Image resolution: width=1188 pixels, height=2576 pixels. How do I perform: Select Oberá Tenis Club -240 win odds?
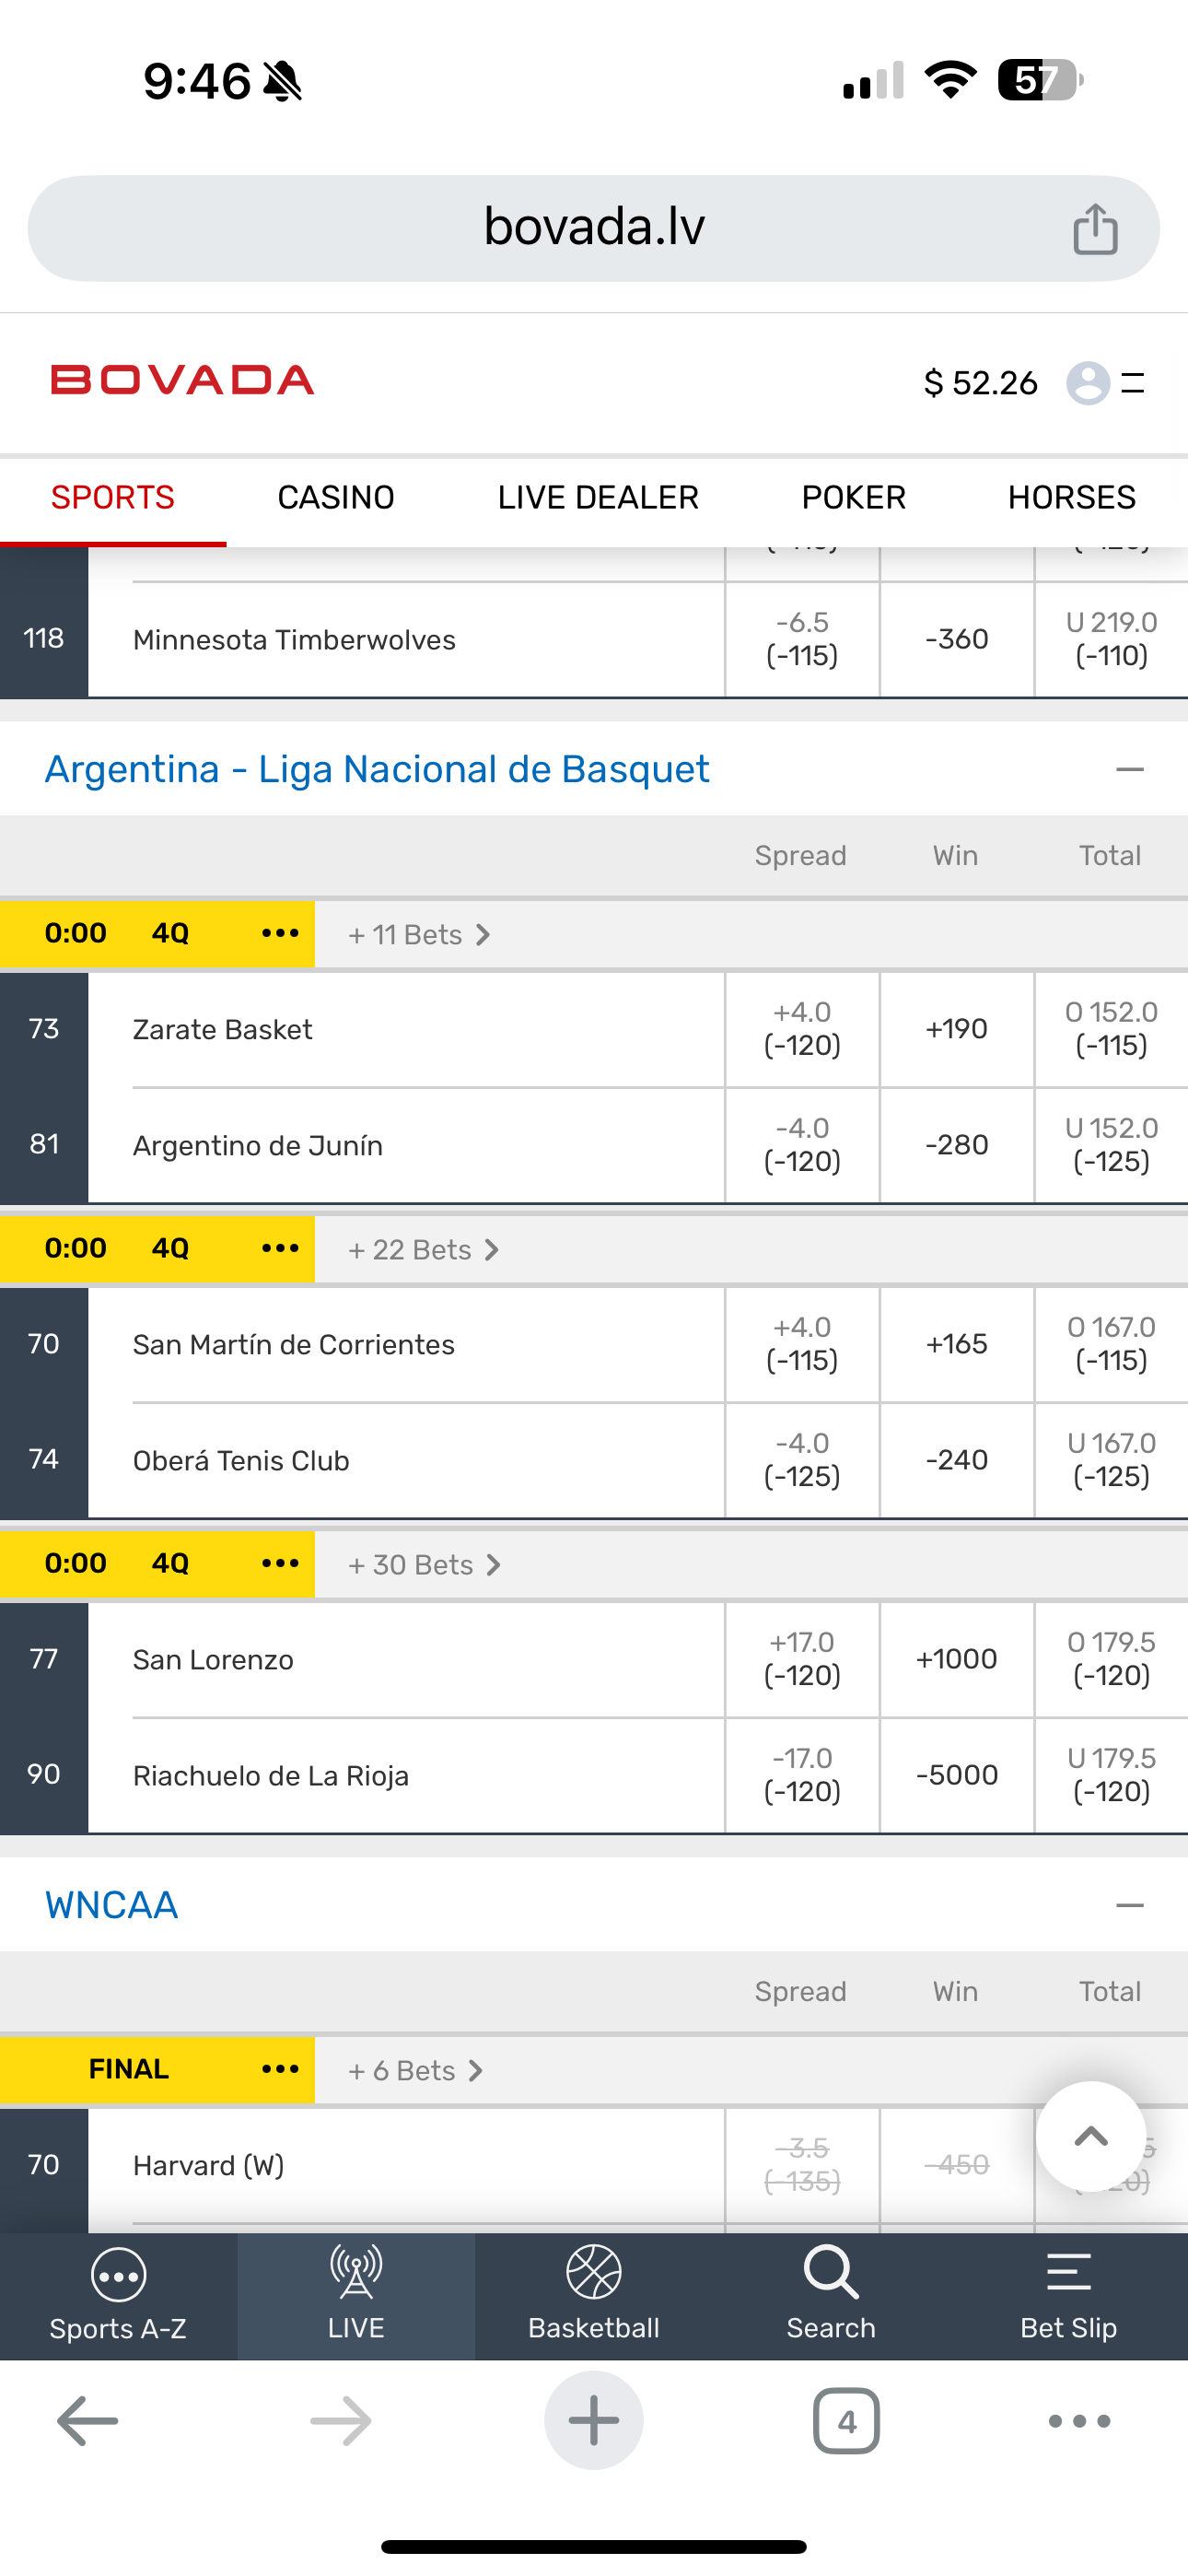[x=956, y=1460]
